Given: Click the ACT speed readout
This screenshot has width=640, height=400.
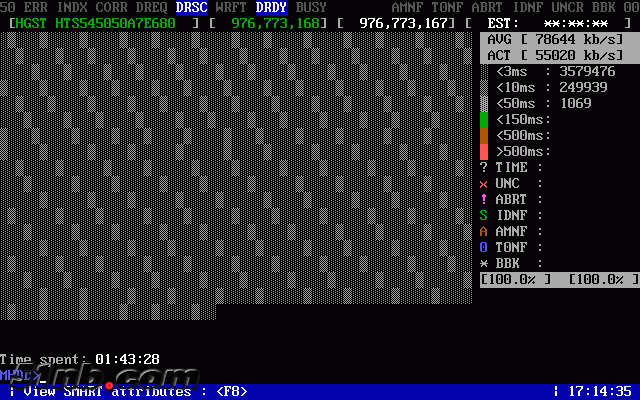Looking at the screenshot, I should coord(556,54).
